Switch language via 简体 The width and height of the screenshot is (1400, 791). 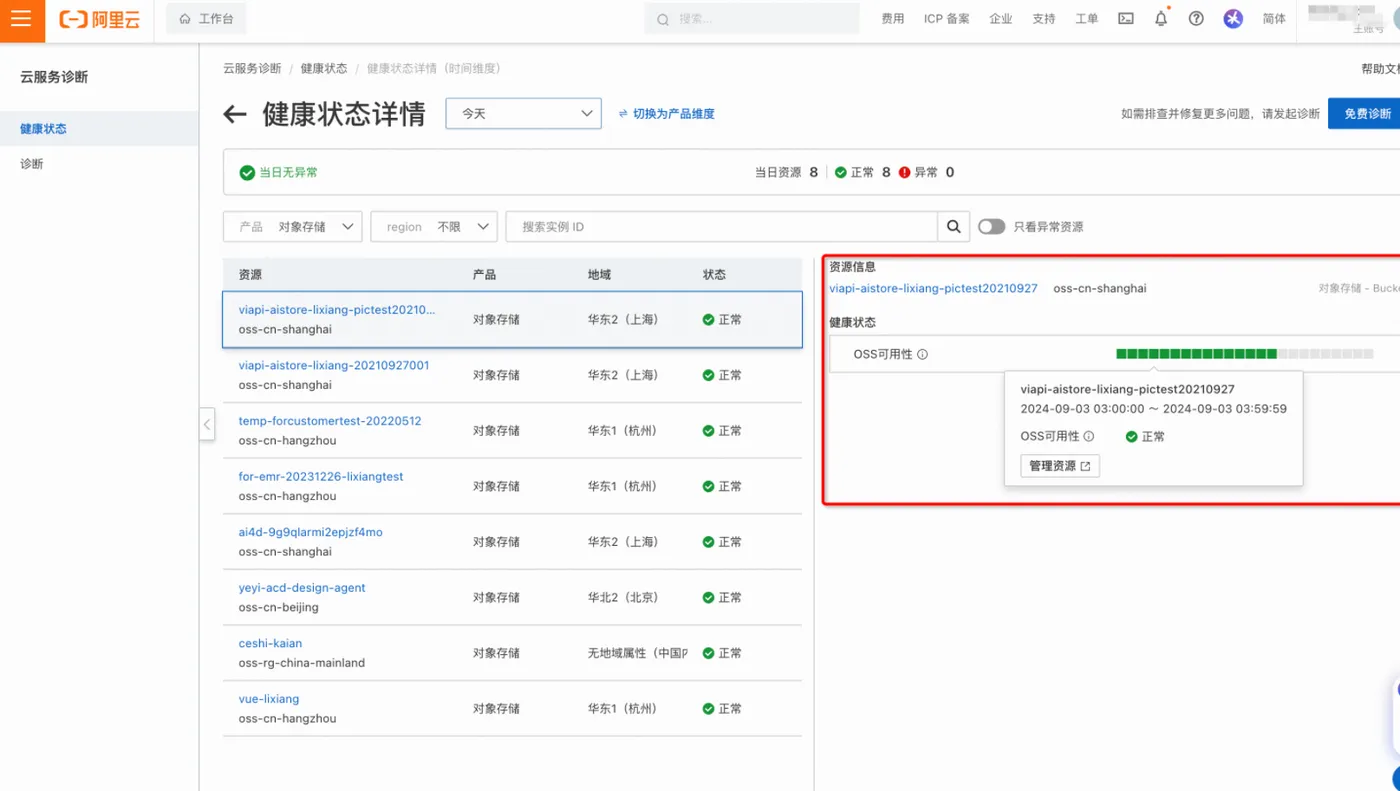tap(1274, 19)
